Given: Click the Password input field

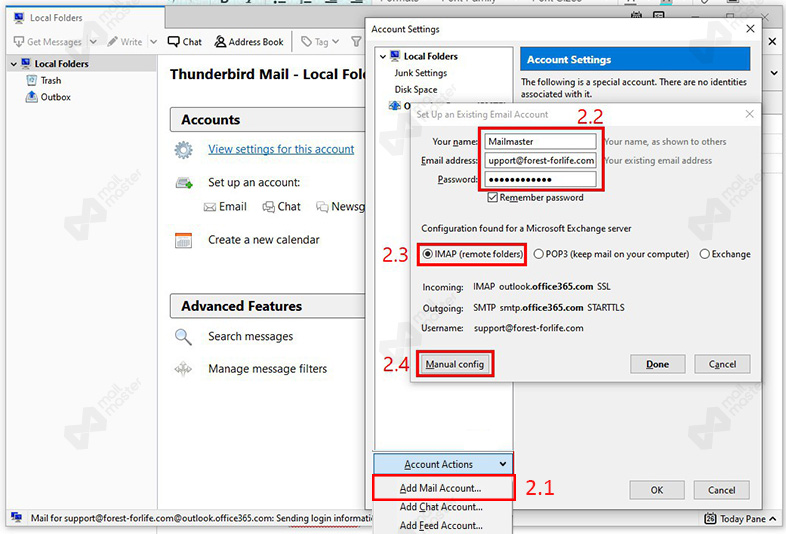Looking at the screenshot, I should 540,180.
